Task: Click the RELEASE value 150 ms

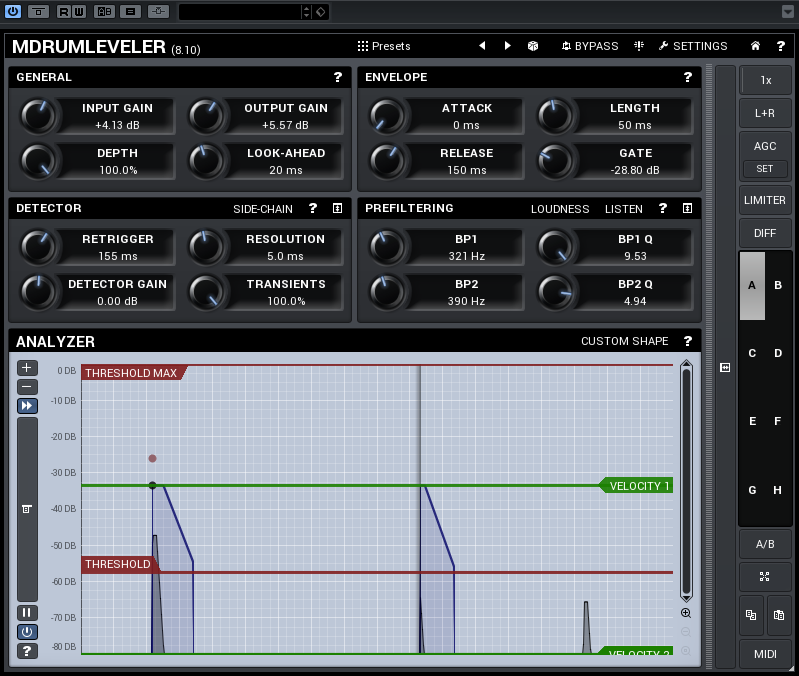Action: click(467, 170)
